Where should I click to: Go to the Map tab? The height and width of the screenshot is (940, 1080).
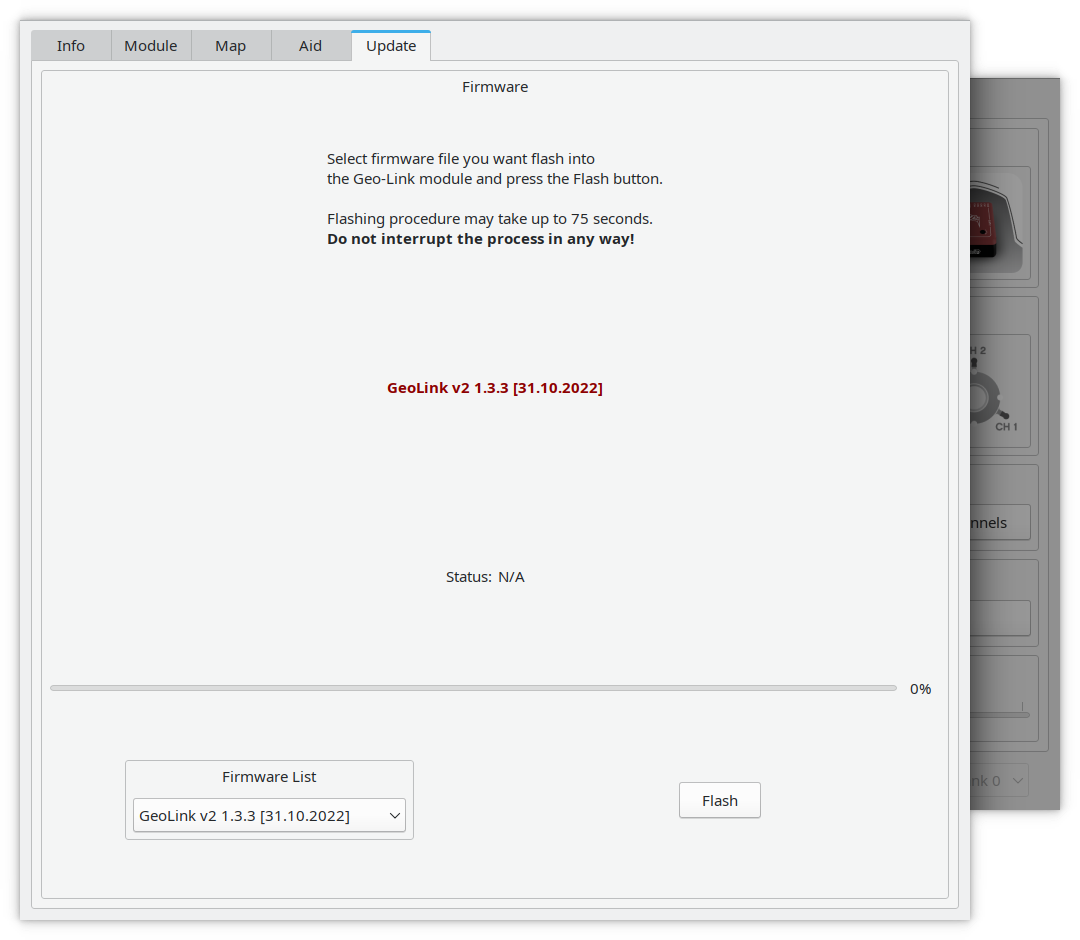click(231, 46)
